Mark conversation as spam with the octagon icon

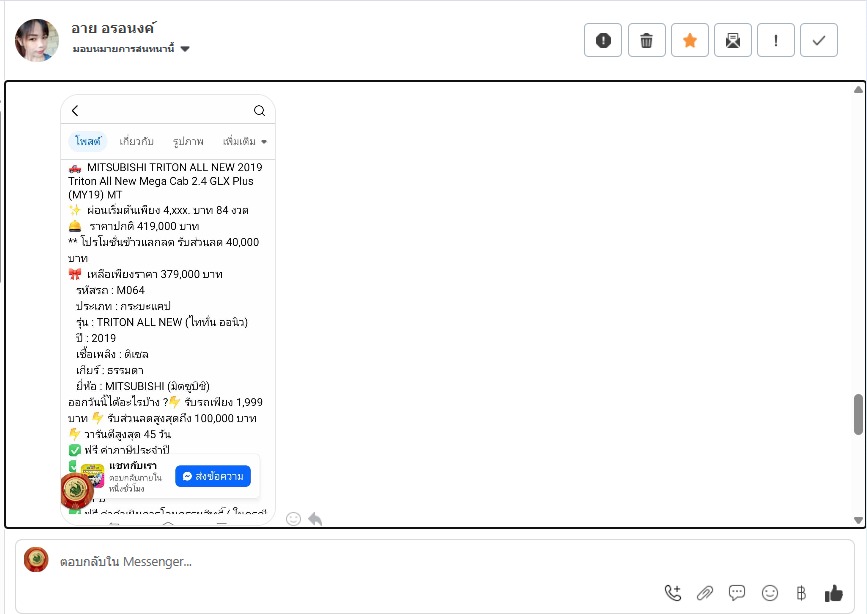point(603,40)
